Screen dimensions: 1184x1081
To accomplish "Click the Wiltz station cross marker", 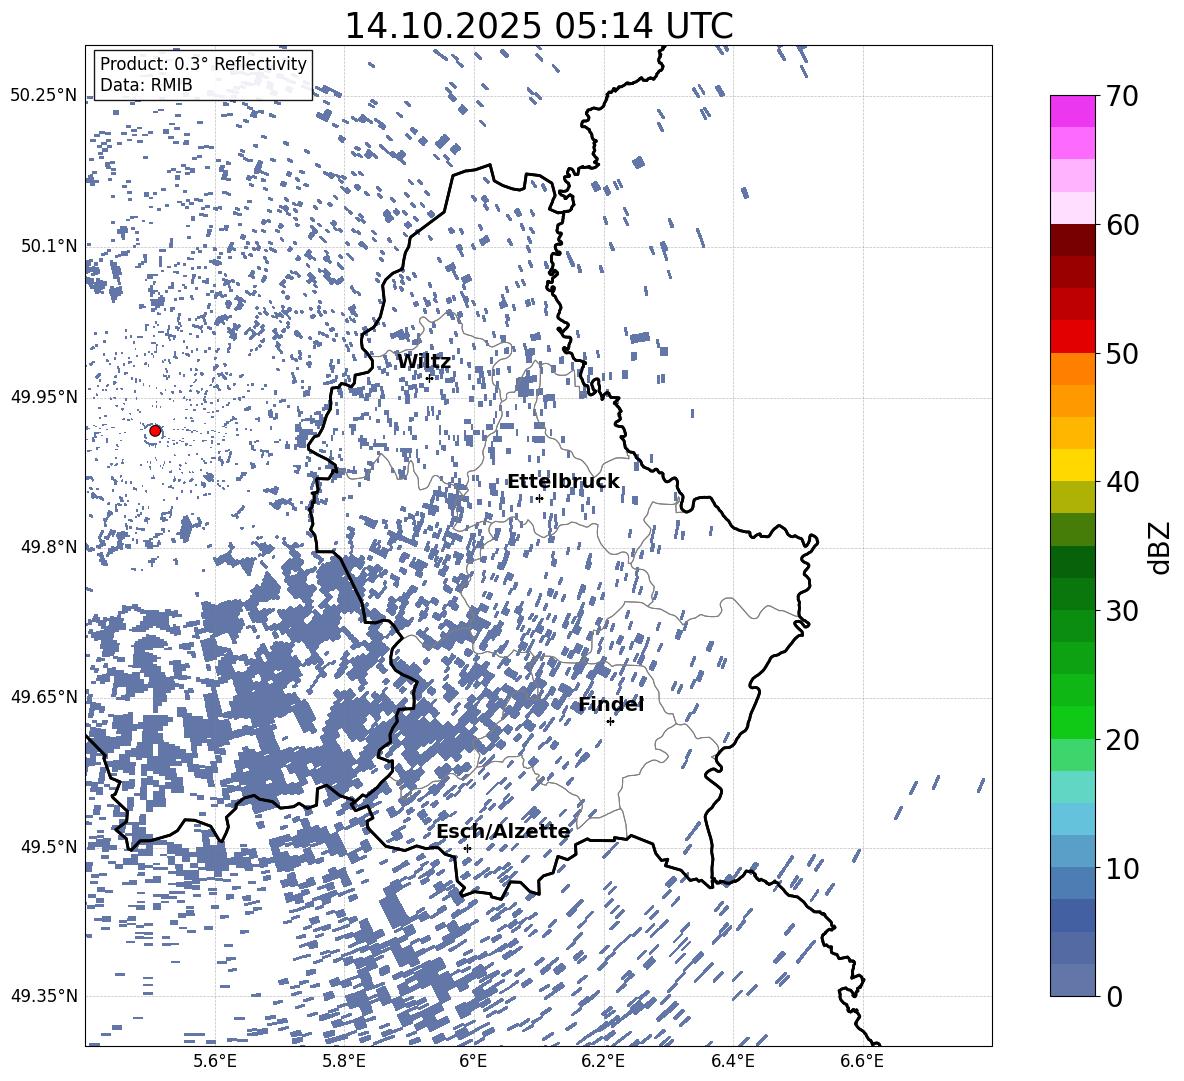I will [429, 378].
